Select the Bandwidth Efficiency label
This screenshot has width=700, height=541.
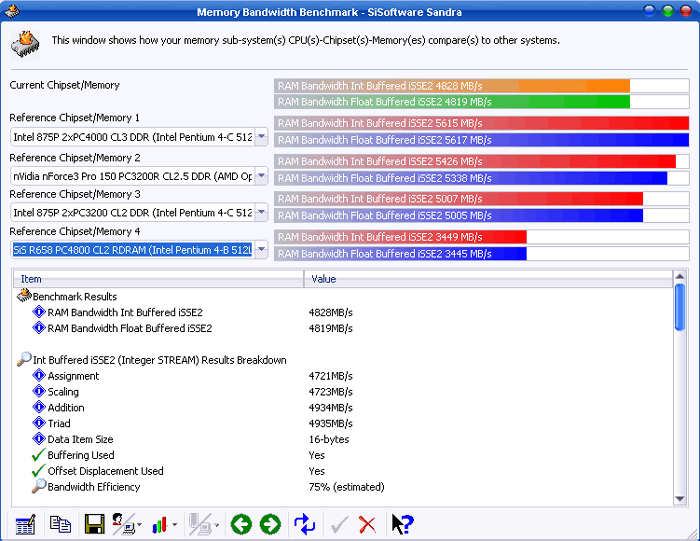(x=94, y=487)
